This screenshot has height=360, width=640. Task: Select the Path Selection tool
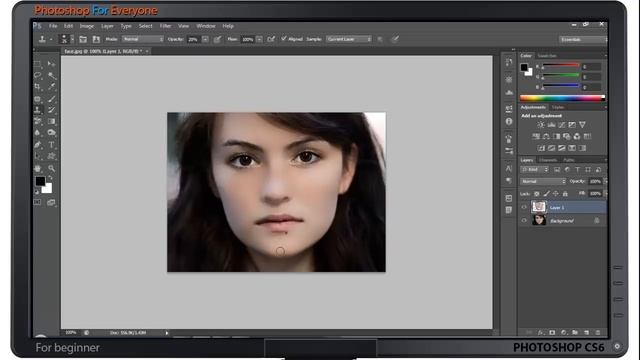coord(38,156)
